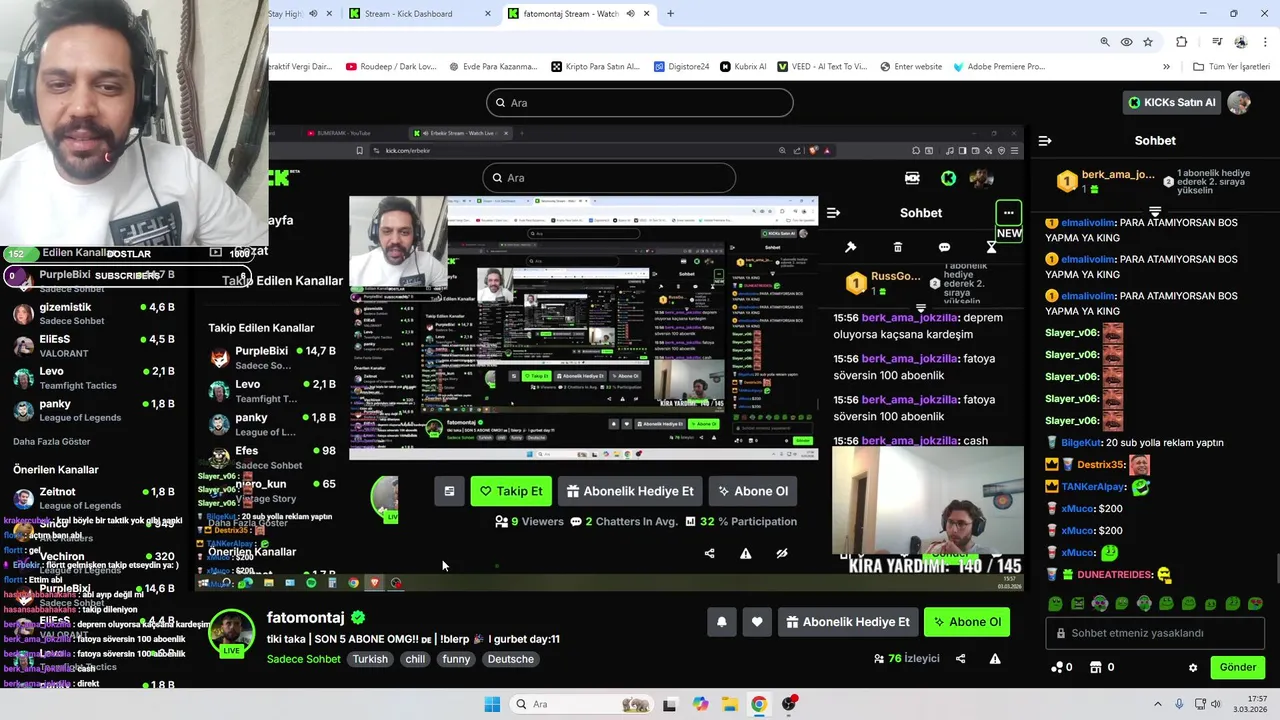This screenshot has width=1280, height=720.
Task: Collapse the Sohbet chat panel
Action: click(1045, 141)
